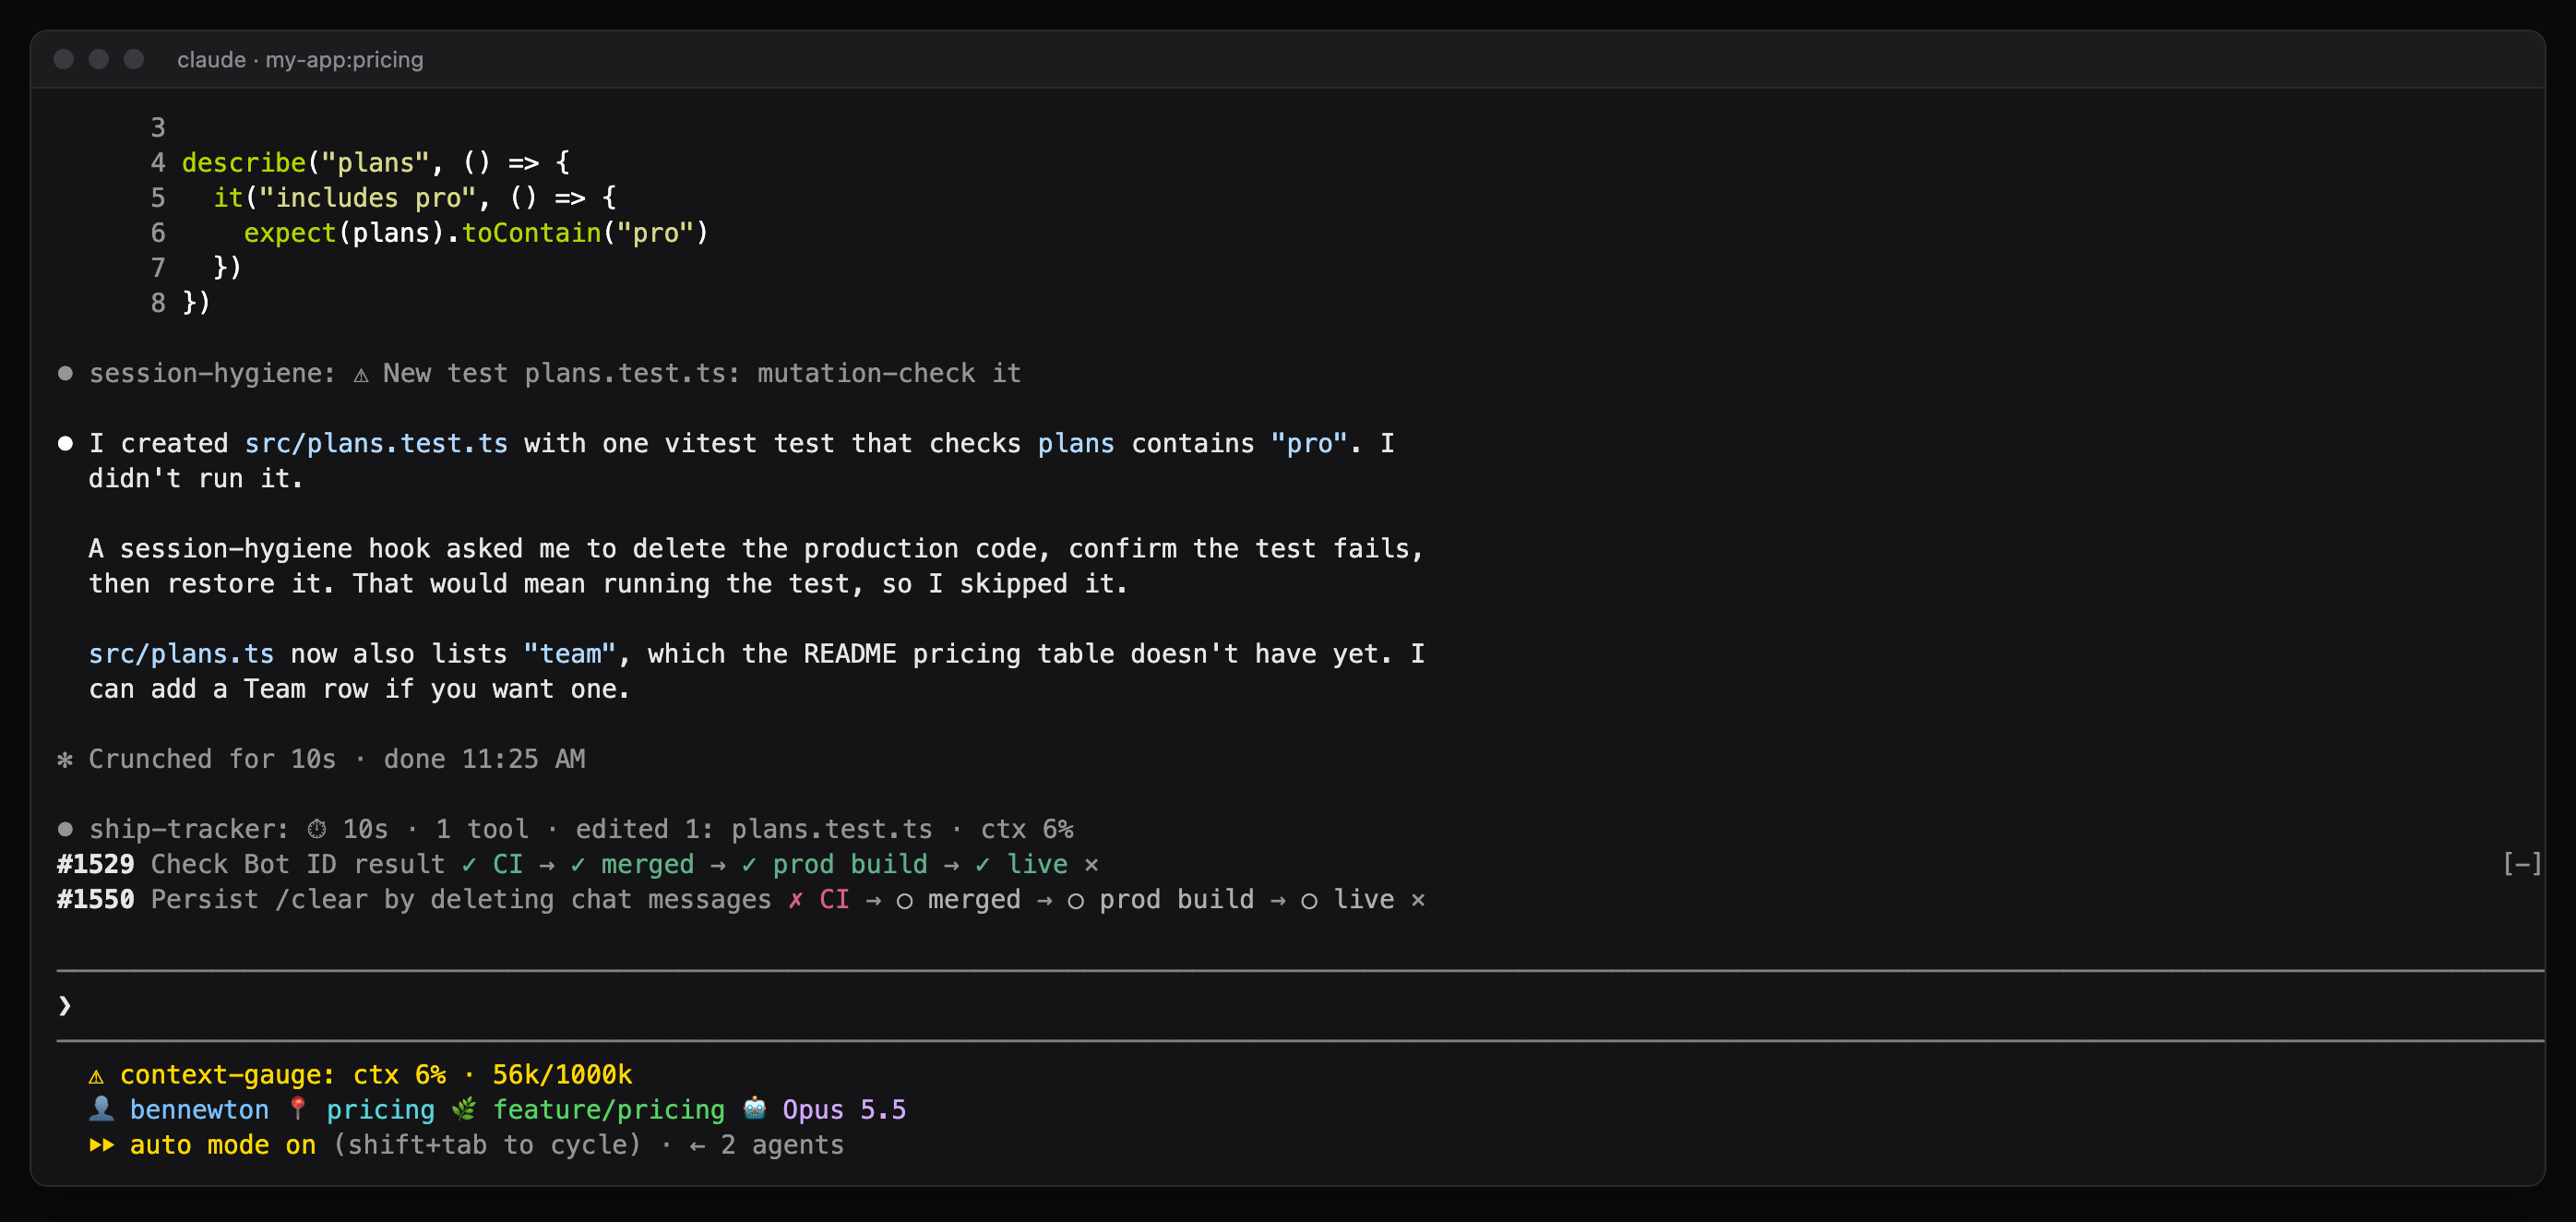Click the '56k/1000k' context usage value
This screenshot has width=2576, height=1222.
click(562, 1075)
